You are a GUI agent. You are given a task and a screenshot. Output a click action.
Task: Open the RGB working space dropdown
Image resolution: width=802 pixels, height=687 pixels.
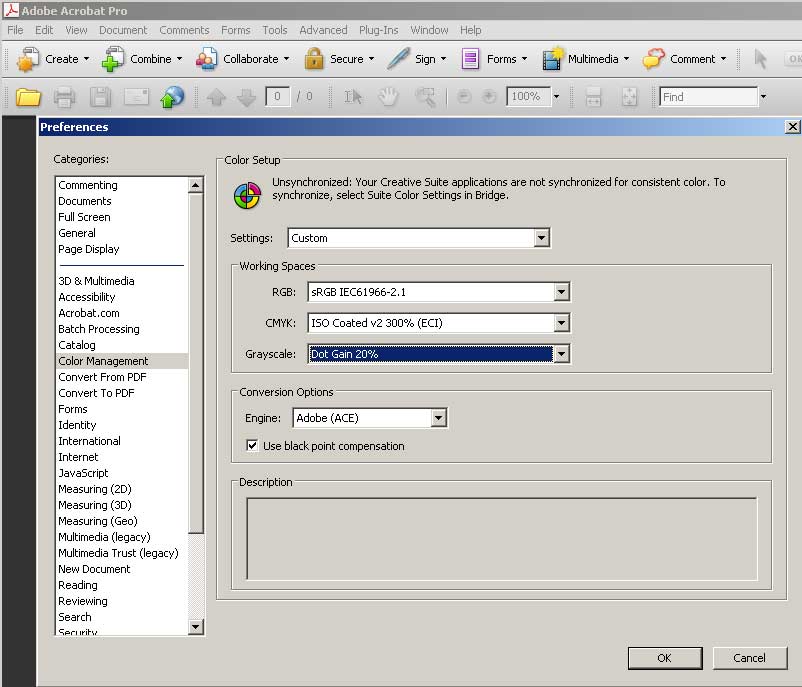pyautogui.click(x=561, y=292)
